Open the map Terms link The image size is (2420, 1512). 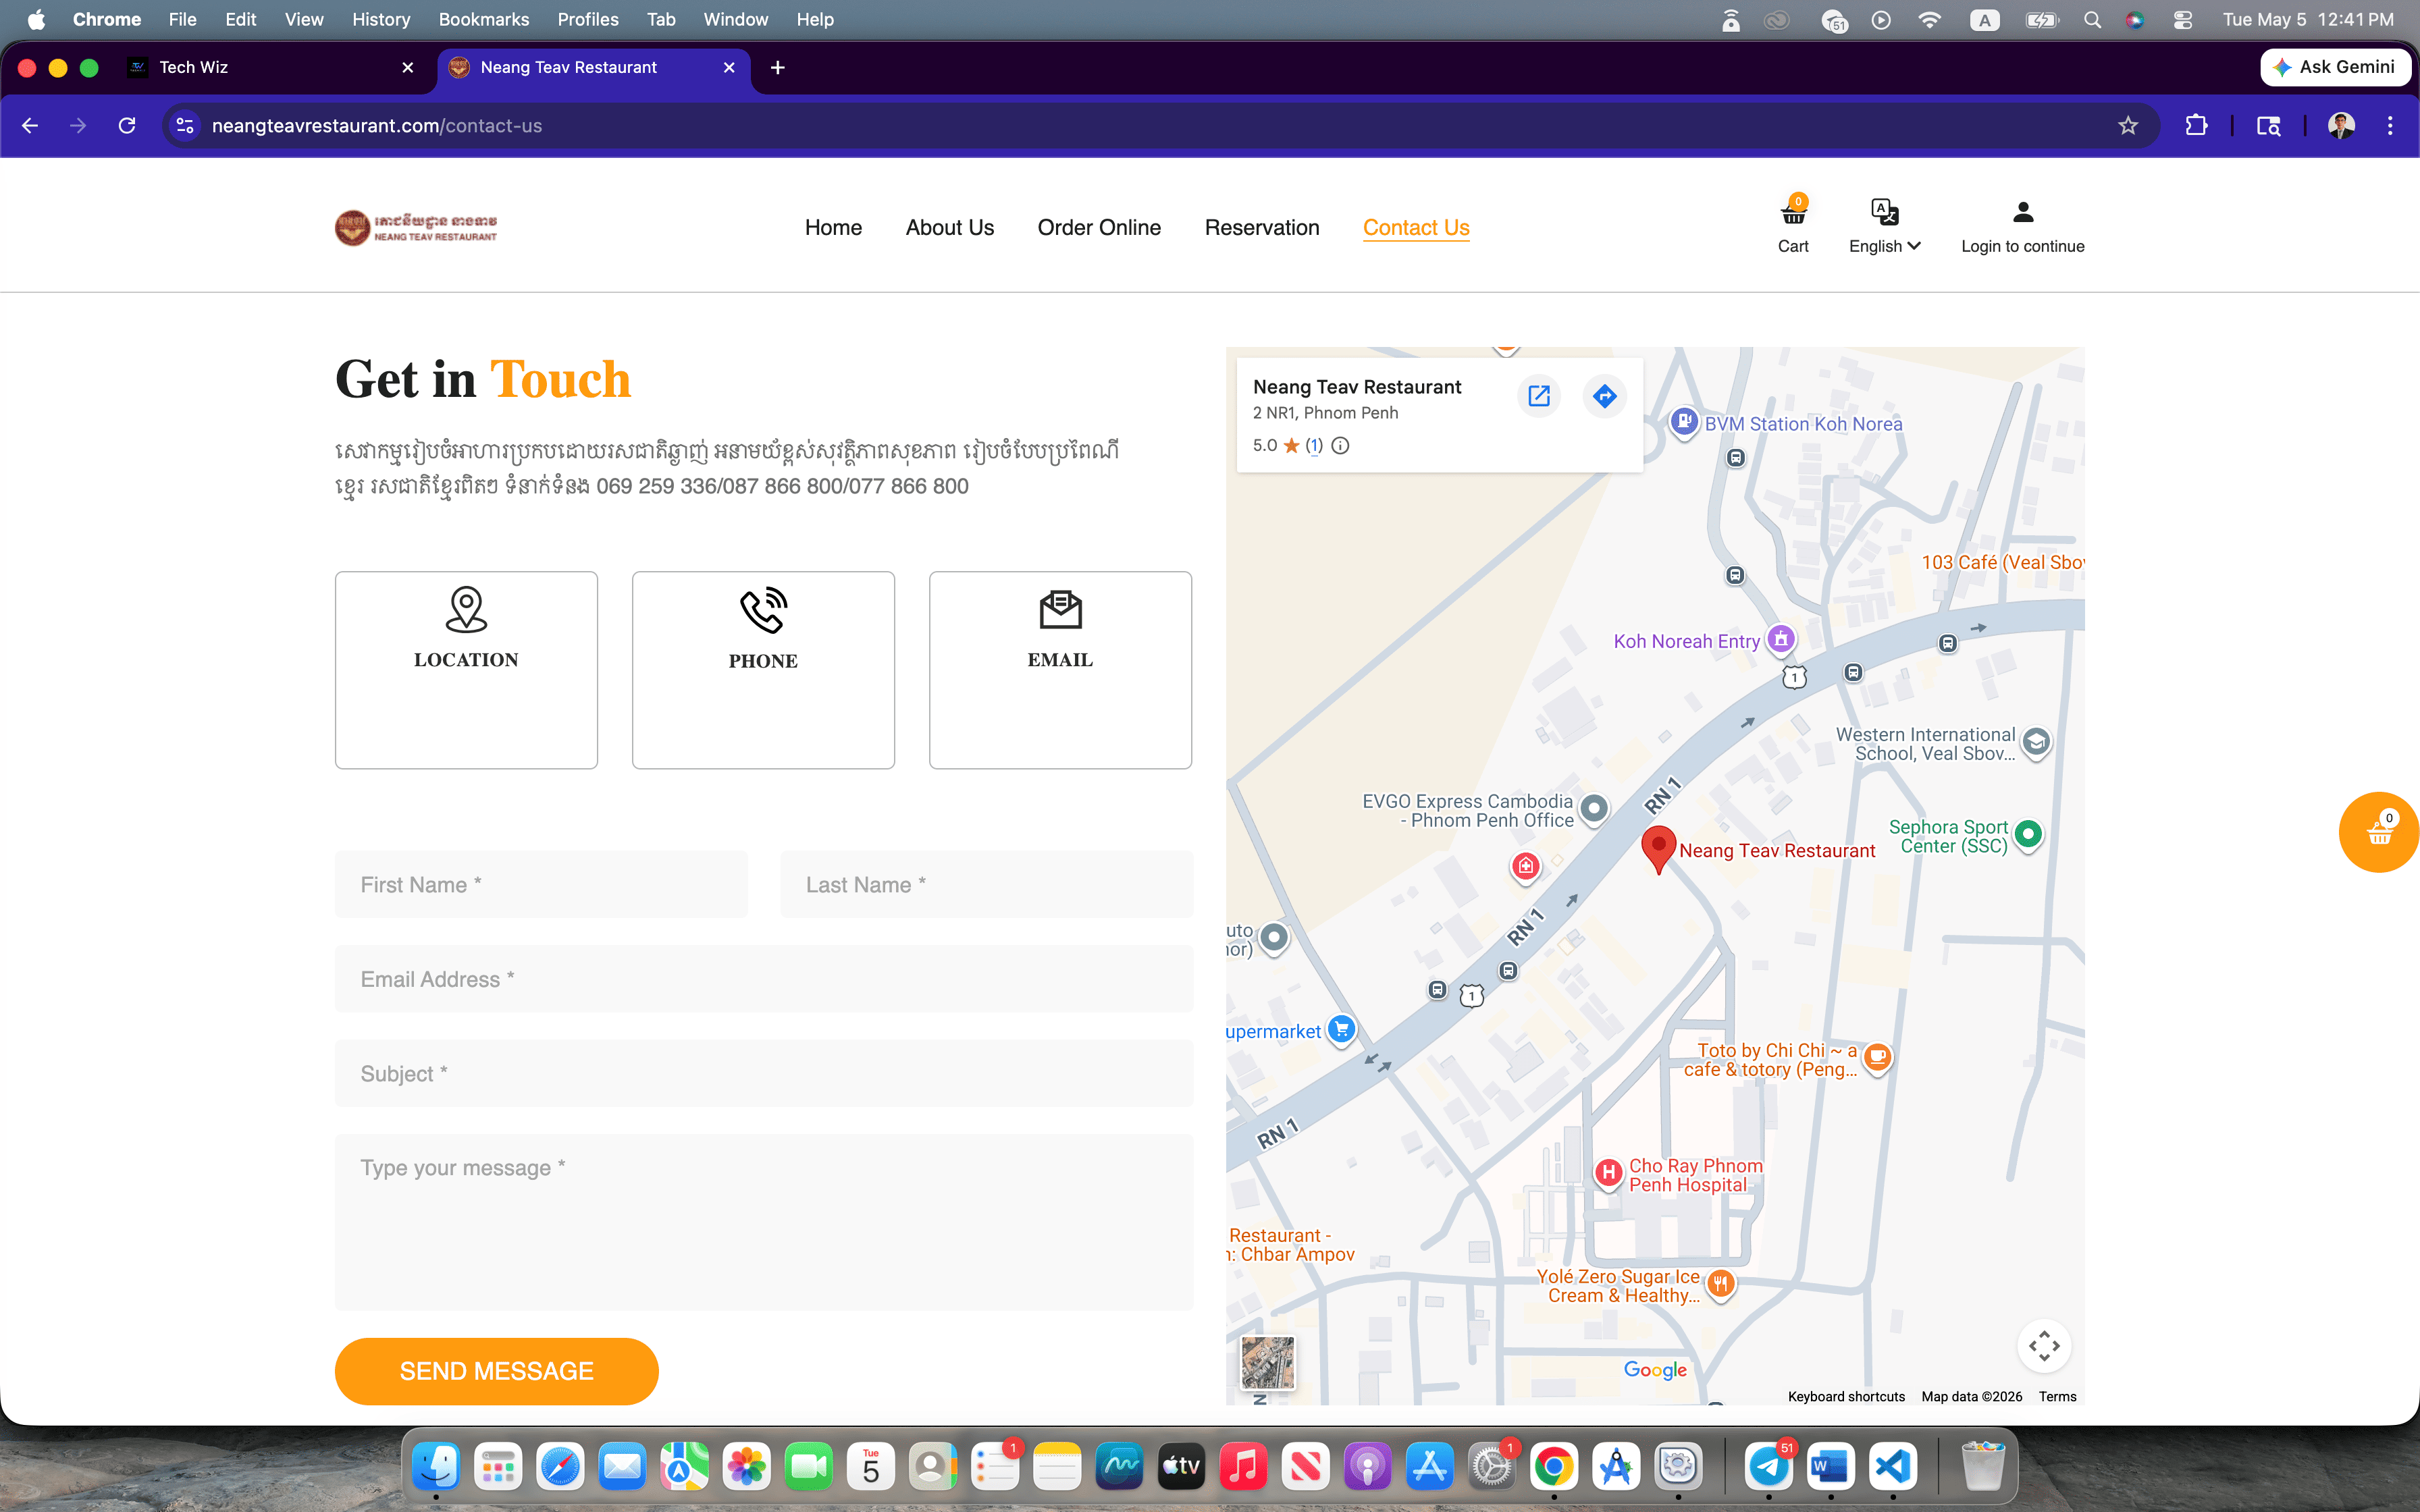[2057, 1396]
